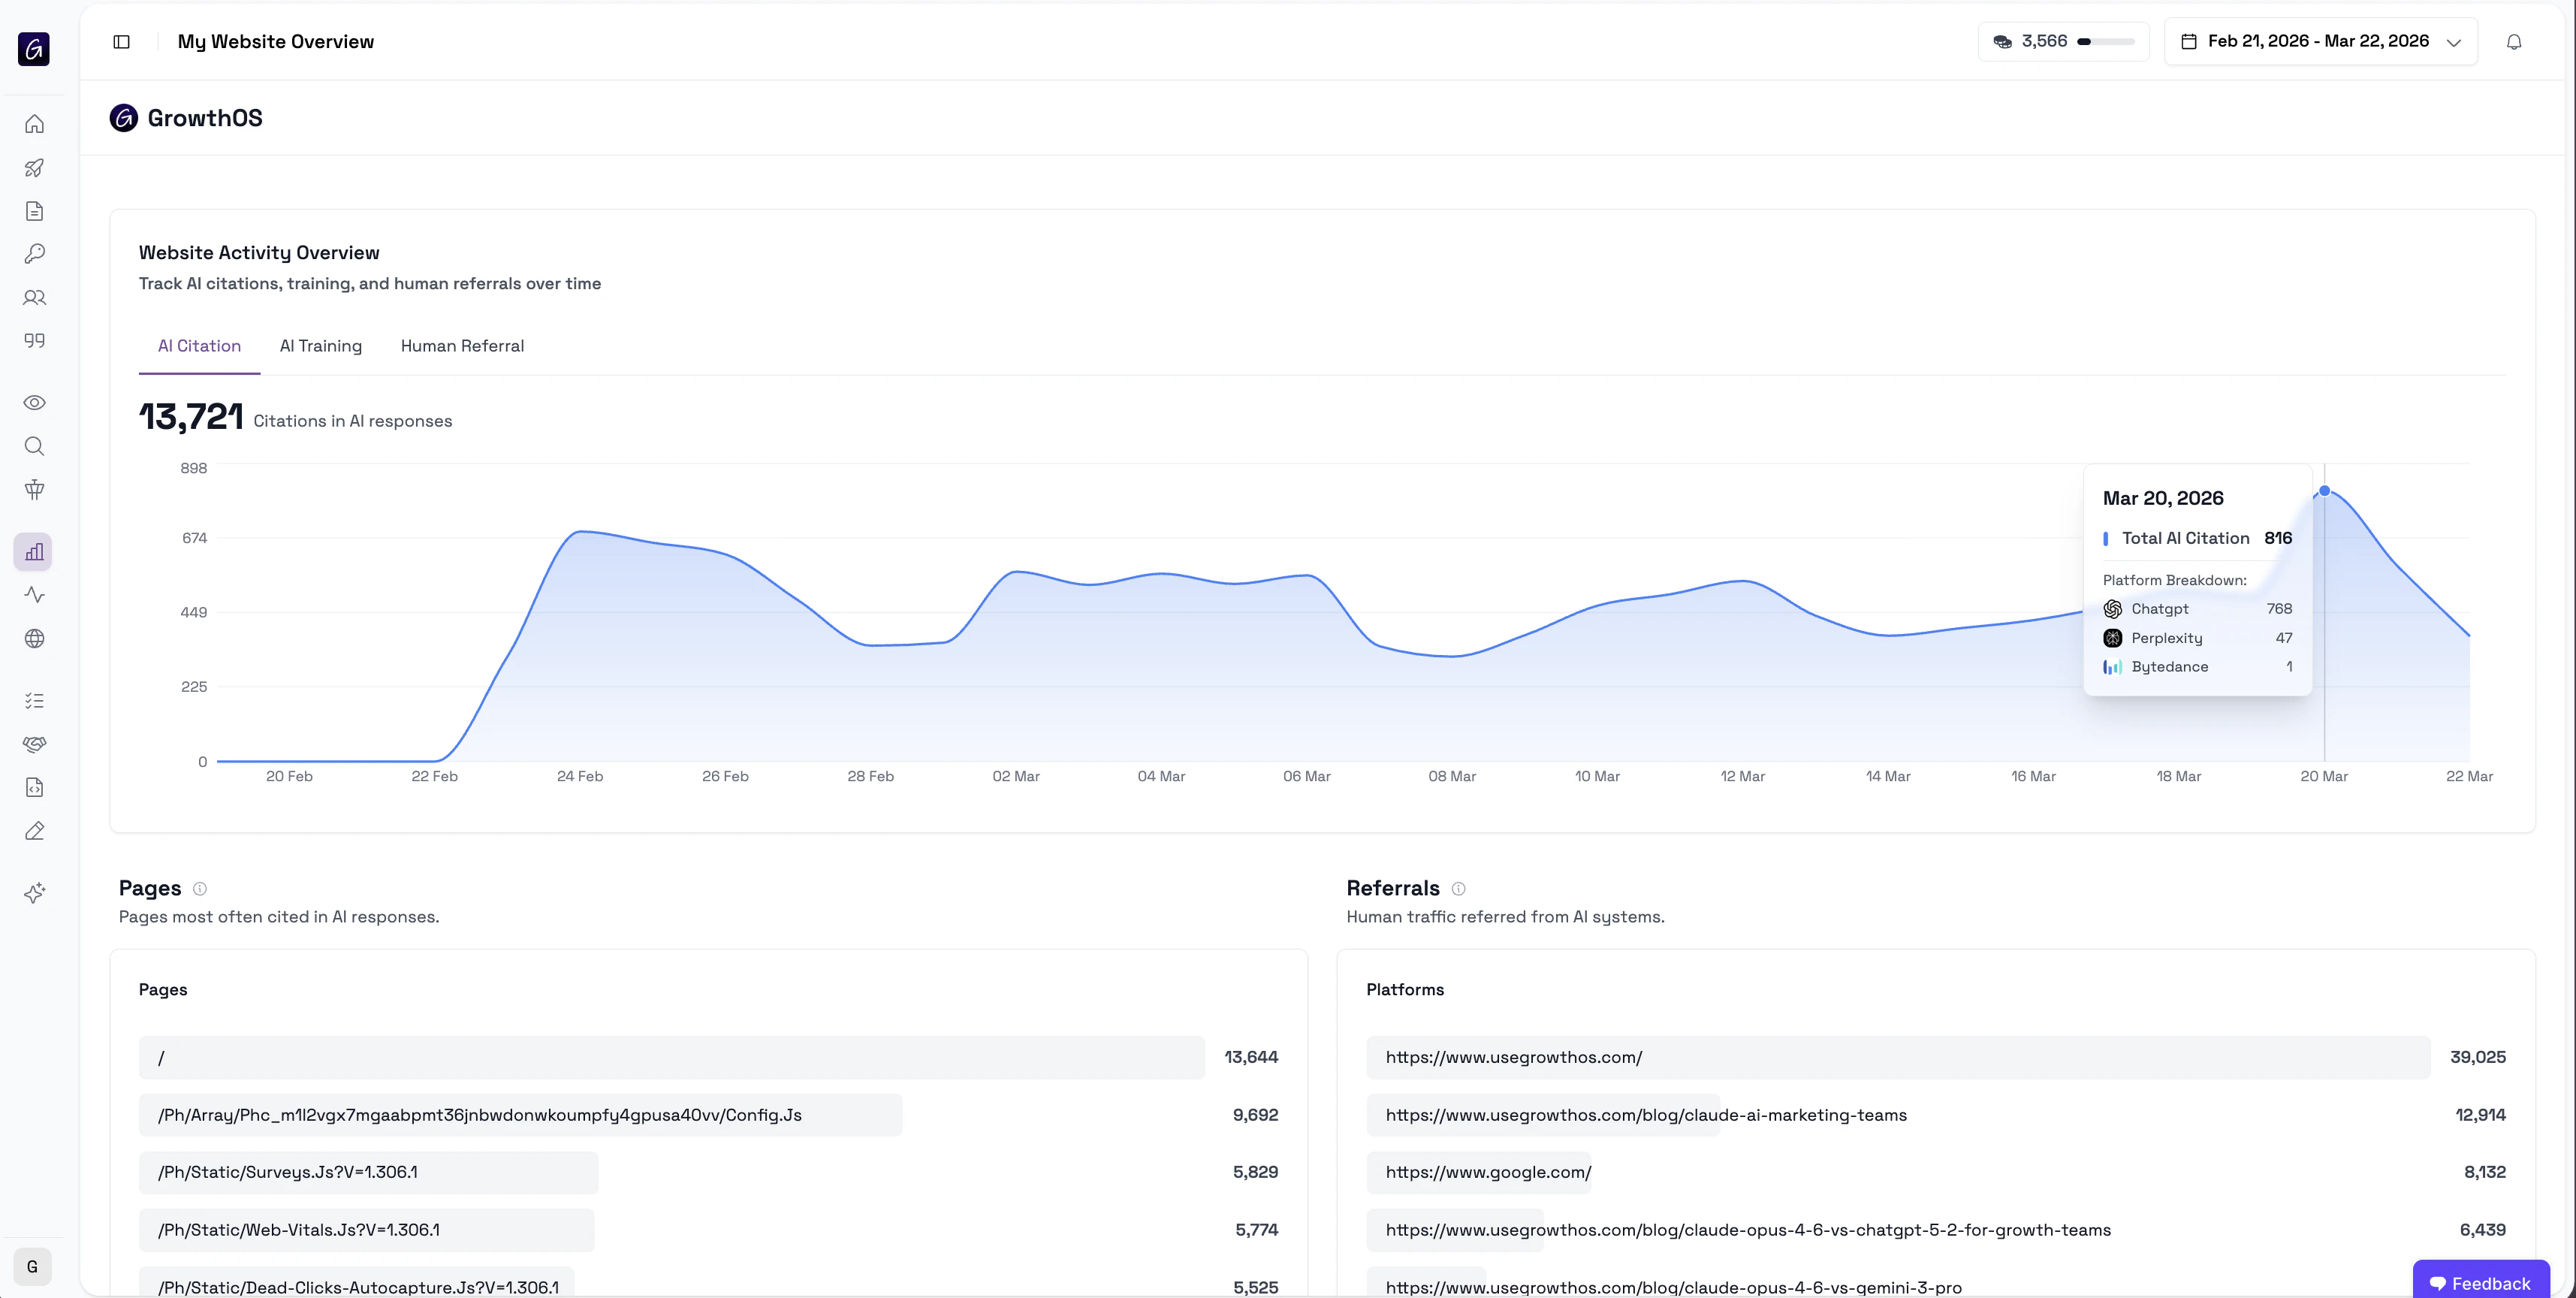Open the globe/web icon in sidebar
Screen dimensions: 2576x1298
click(34, 638)
